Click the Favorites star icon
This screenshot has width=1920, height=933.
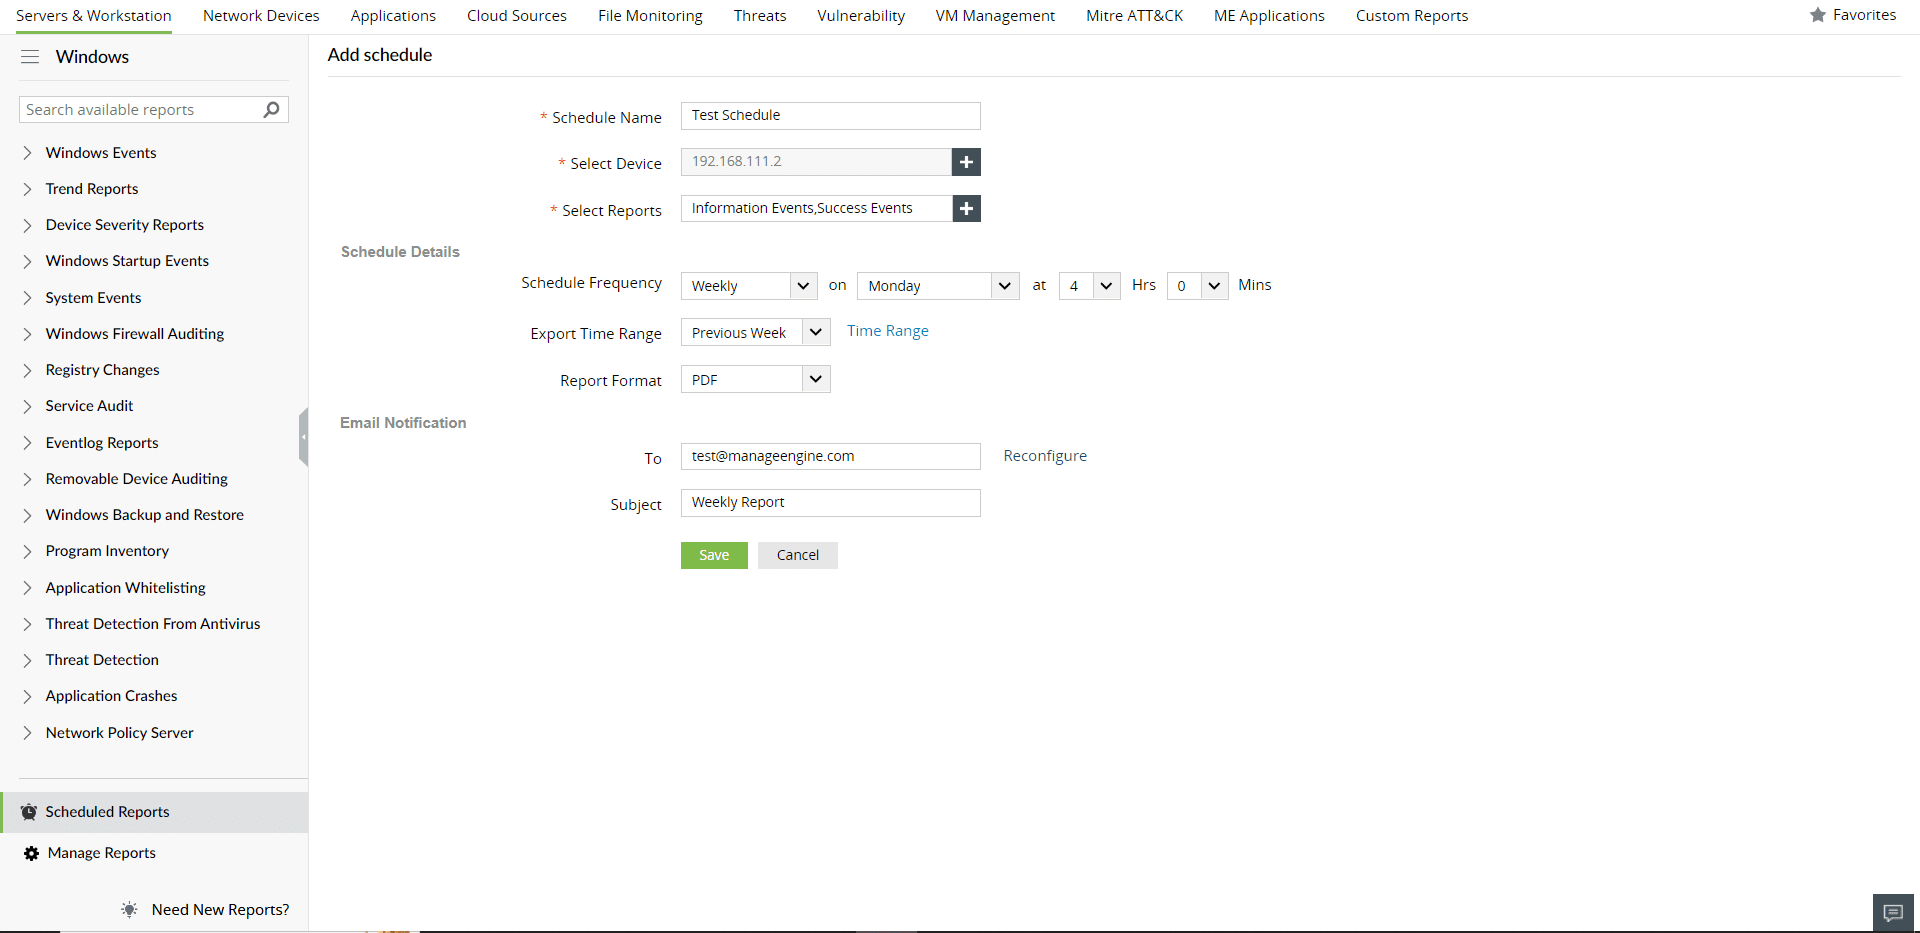coord(1816,14)
